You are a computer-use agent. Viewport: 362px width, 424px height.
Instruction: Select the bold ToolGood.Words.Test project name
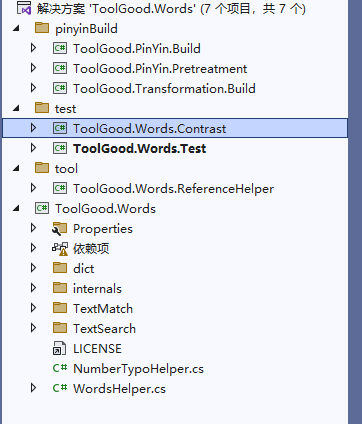[x=139, y=149]
